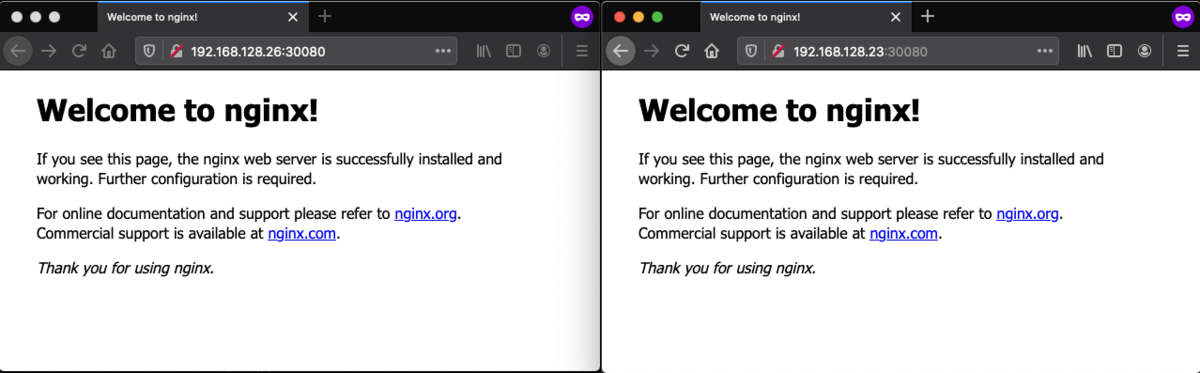Click 'Welcome to nginx!' heading in left window
1200x373 pixels.
click(x=178, y=110)
